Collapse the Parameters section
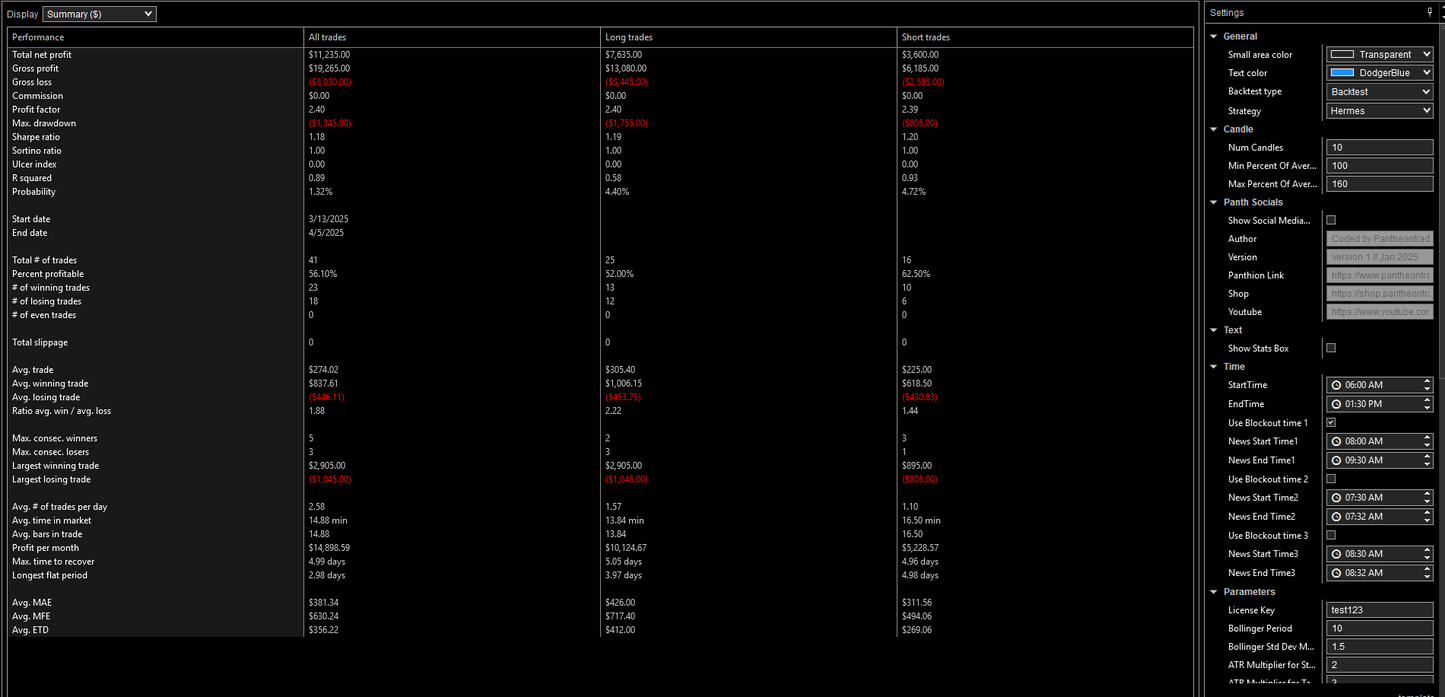 tap(1215, 592)
